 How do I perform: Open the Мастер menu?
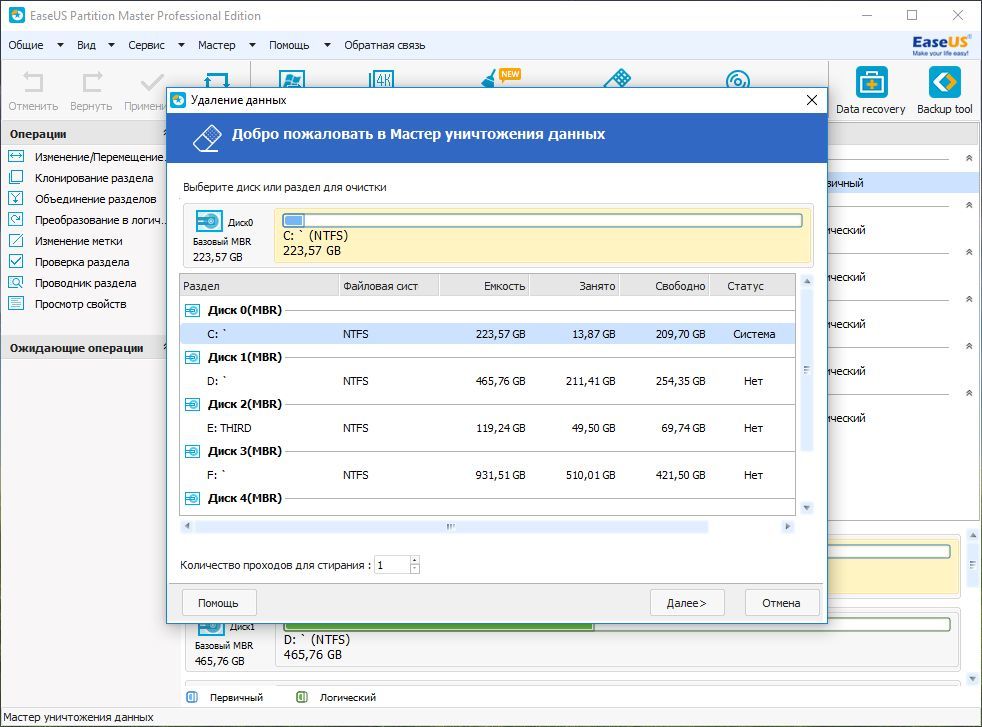tap(217, 45)
